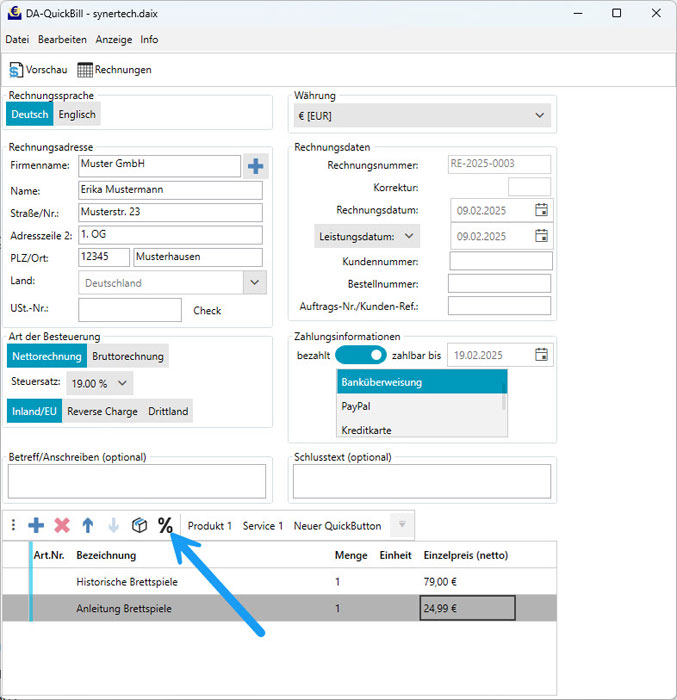Open the Leistungsdatum type dropdown
677x700 pixels.
pos(366,237)
